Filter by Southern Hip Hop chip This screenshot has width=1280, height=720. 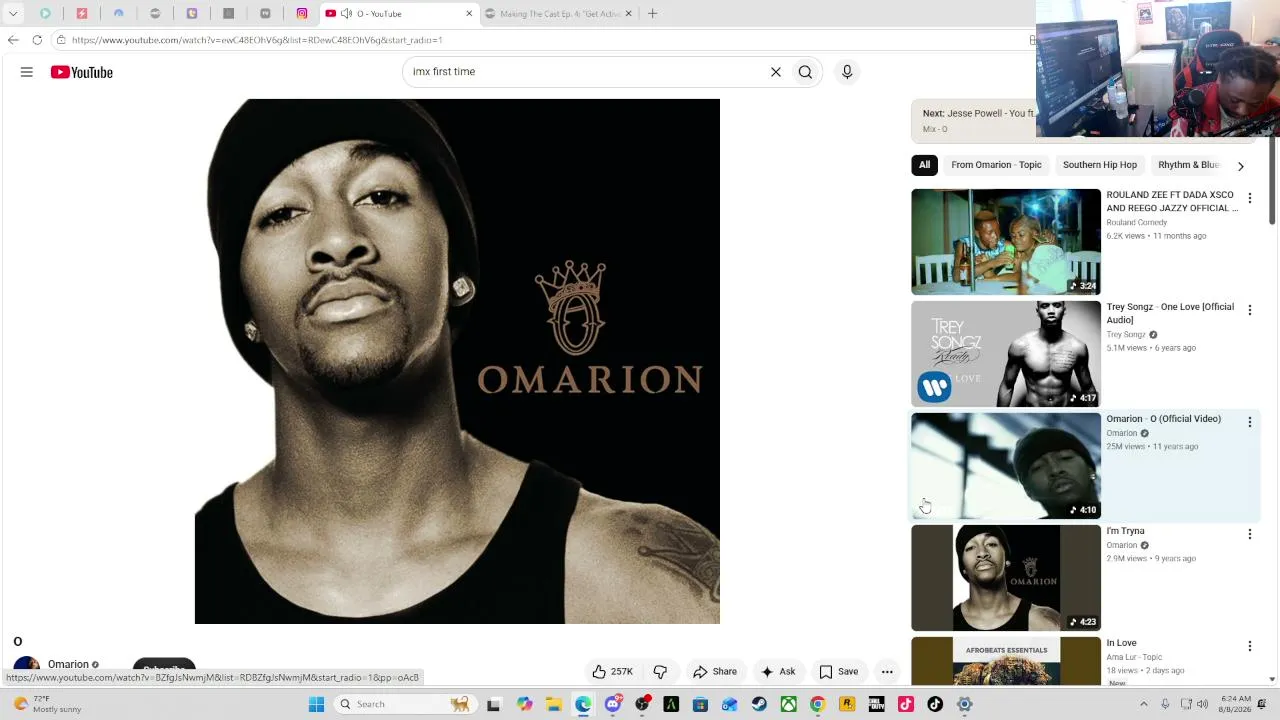click(1100, 165)
